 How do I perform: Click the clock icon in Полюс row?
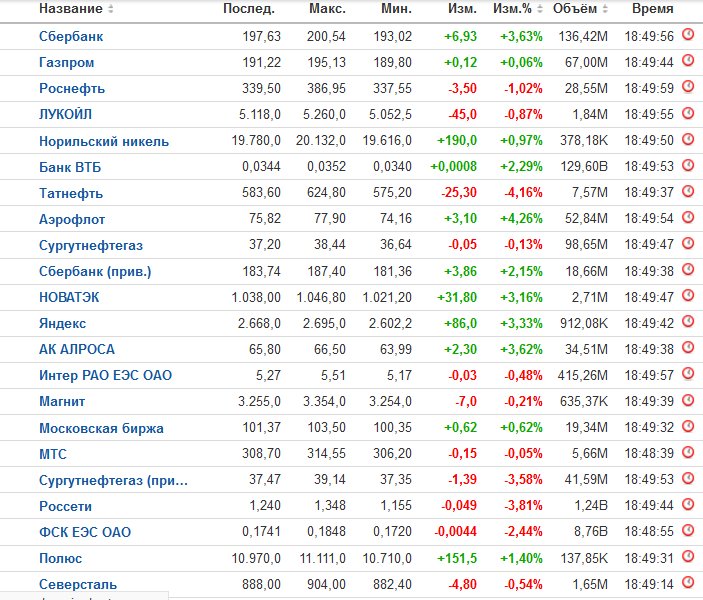[688, 556]
